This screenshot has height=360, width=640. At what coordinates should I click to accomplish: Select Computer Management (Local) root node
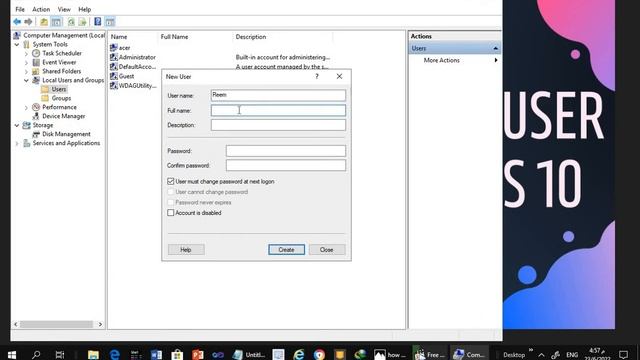tap(59, 36)
